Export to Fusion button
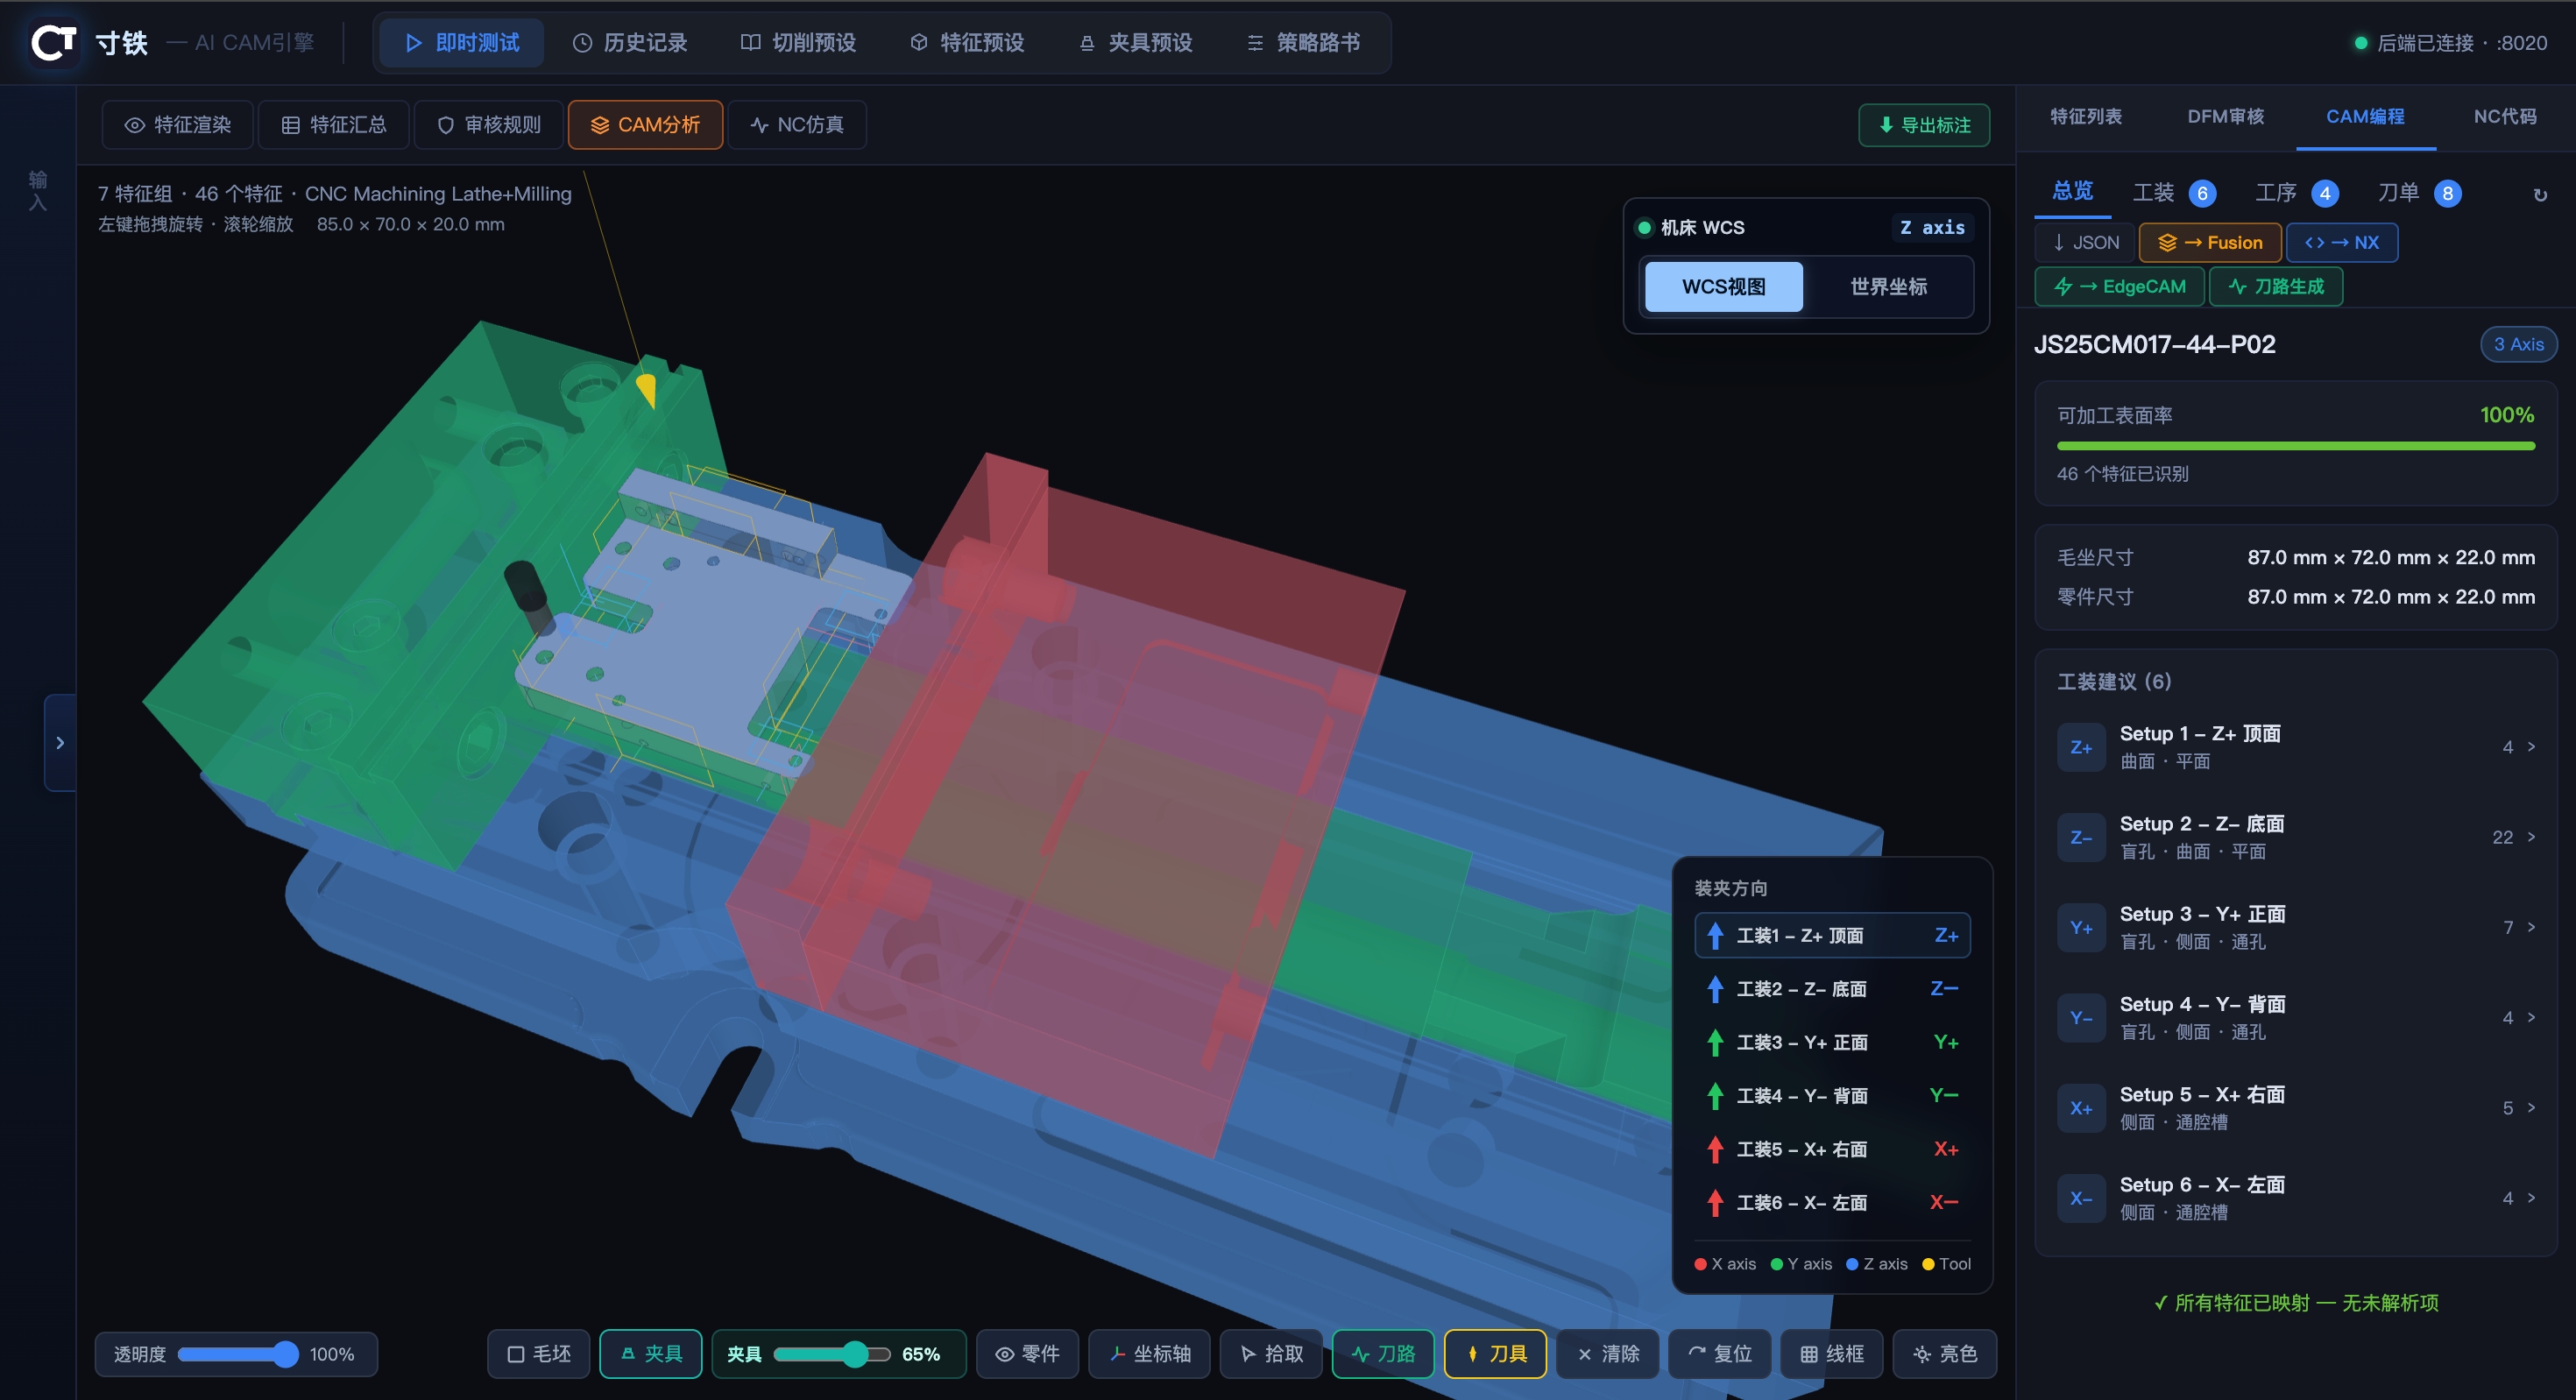This screenshot has width=2576, height=1400. [x=2210, y=243]
